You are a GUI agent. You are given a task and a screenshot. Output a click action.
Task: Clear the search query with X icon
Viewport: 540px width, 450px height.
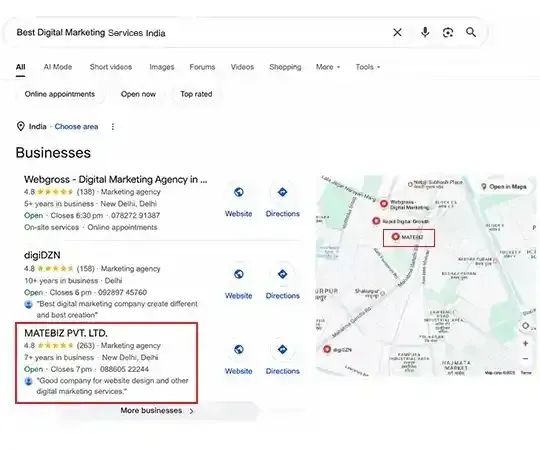[397, 32]
